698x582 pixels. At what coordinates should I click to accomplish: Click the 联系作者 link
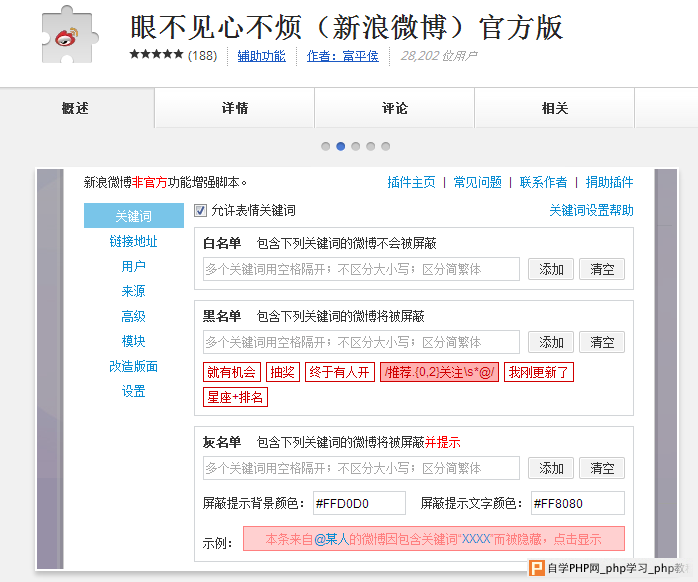(543, 182)
